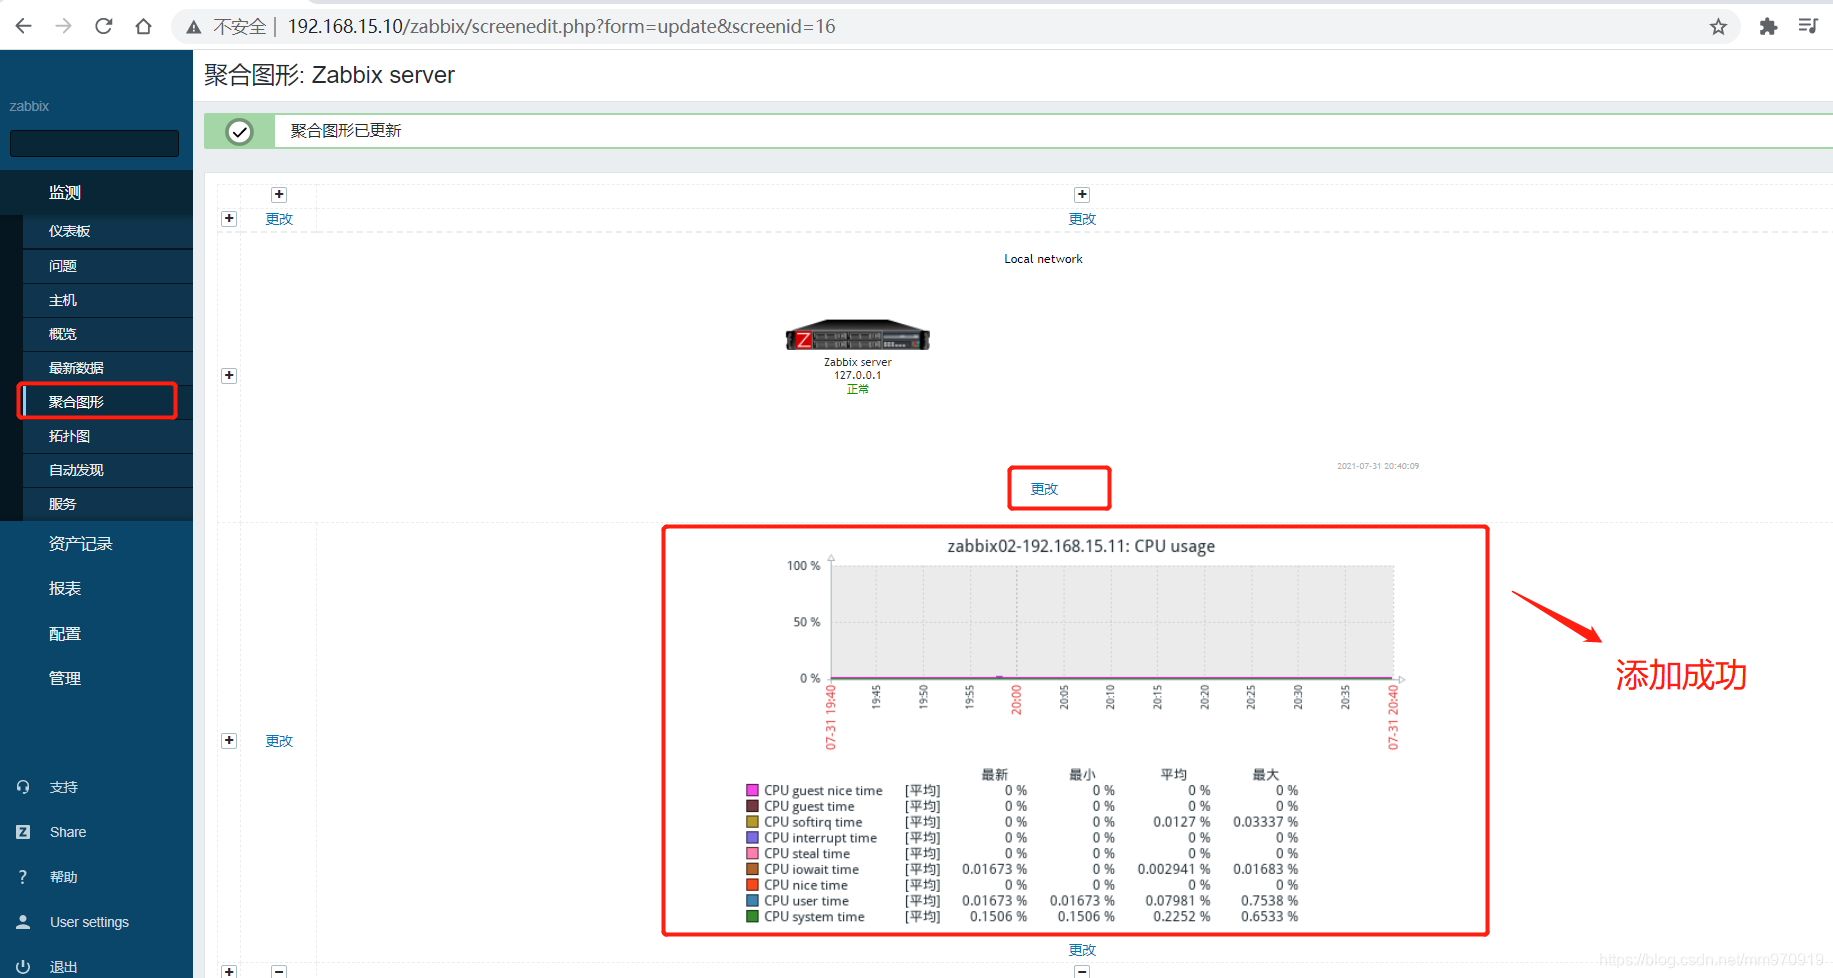Screen dimensions: 1833x978
Task: Click the zabbix logo text in sidebar
Action: click(x=29, y=106)
